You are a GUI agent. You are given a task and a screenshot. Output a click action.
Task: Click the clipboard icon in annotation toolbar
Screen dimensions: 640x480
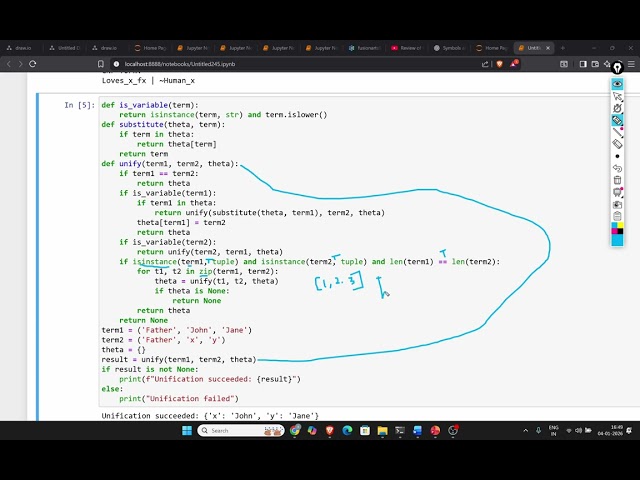[x=617, y=216]
